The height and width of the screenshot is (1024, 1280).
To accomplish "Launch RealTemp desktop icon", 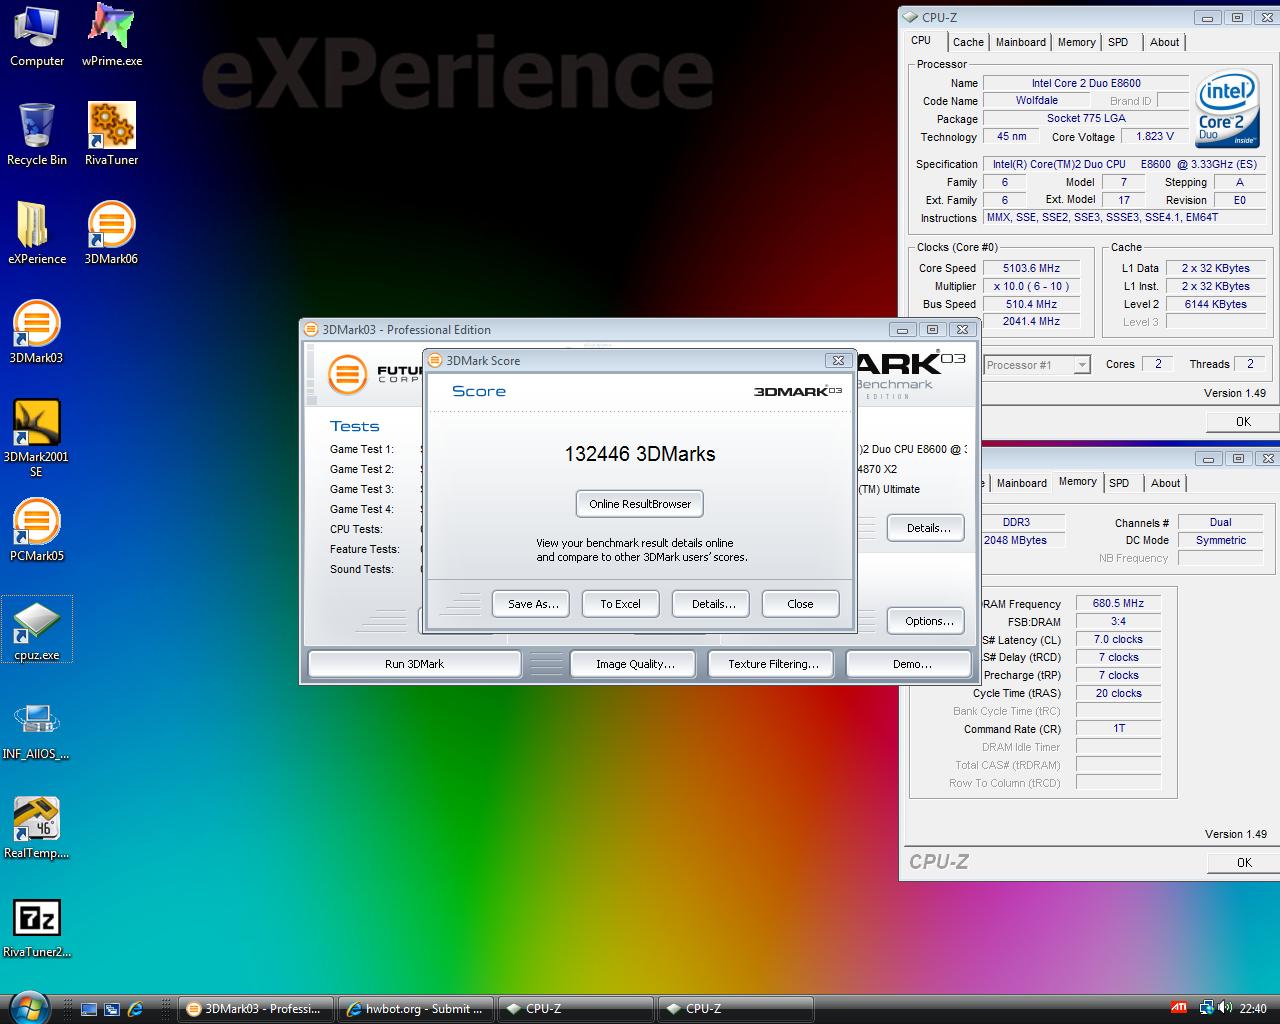I will (x=36, y=827).
